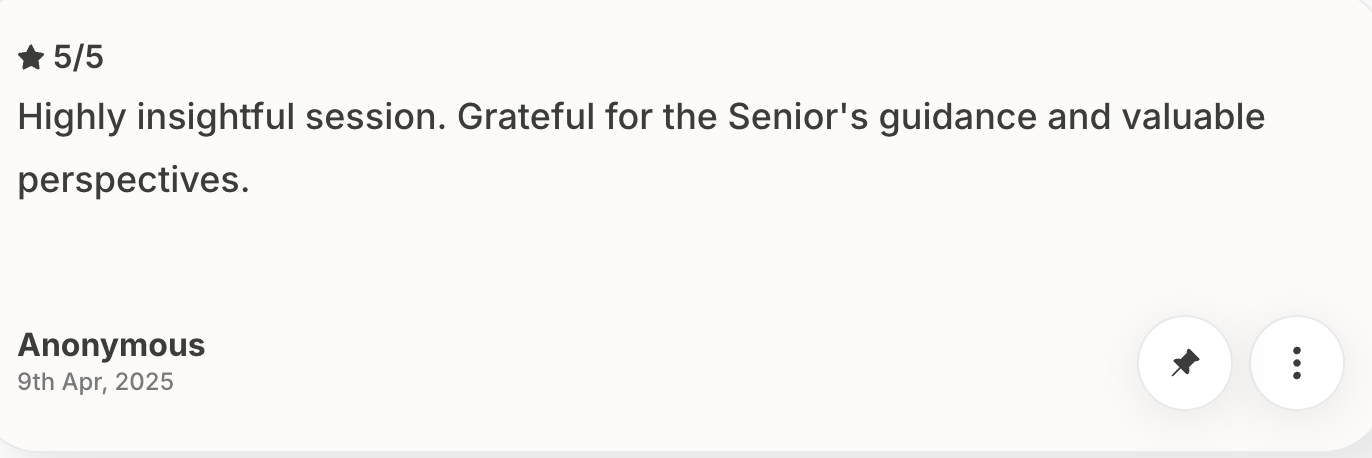Click the word "Senior's" in the review
Screen dimensions: 1372x458
(797, 118)
